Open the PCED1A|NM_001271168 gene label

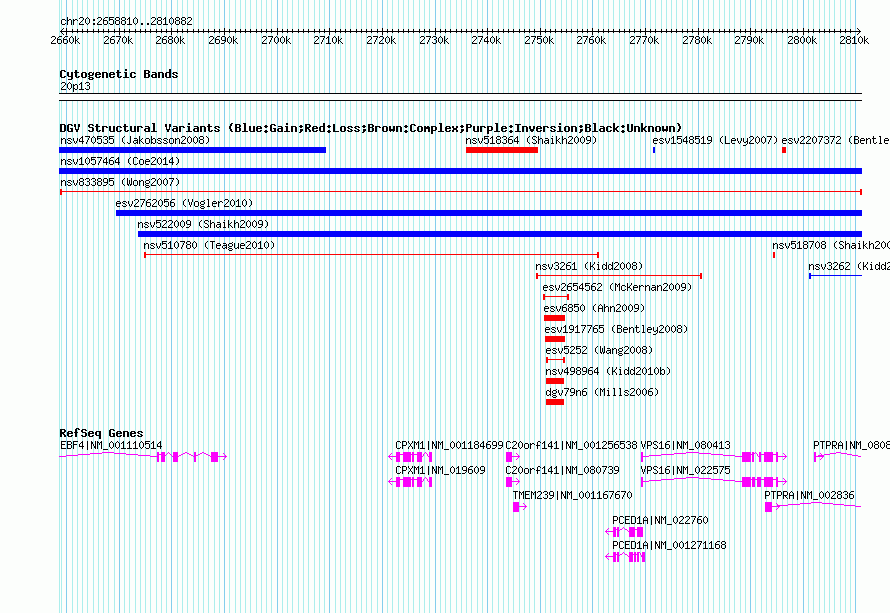pos(669,545)
